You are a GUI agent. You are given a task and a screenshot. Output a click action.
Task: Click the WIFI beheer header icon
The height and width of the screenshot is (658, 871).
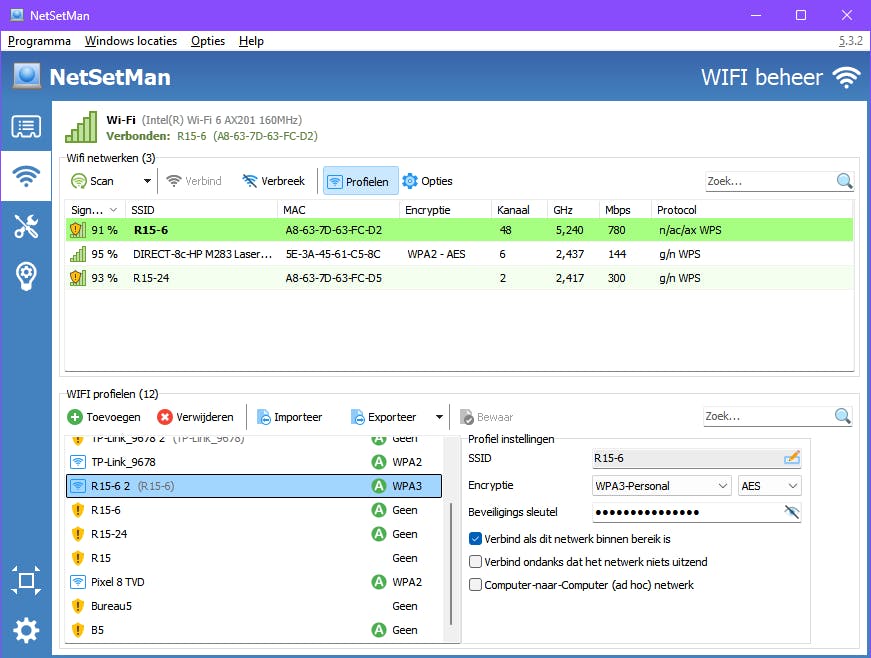[846, 77]
